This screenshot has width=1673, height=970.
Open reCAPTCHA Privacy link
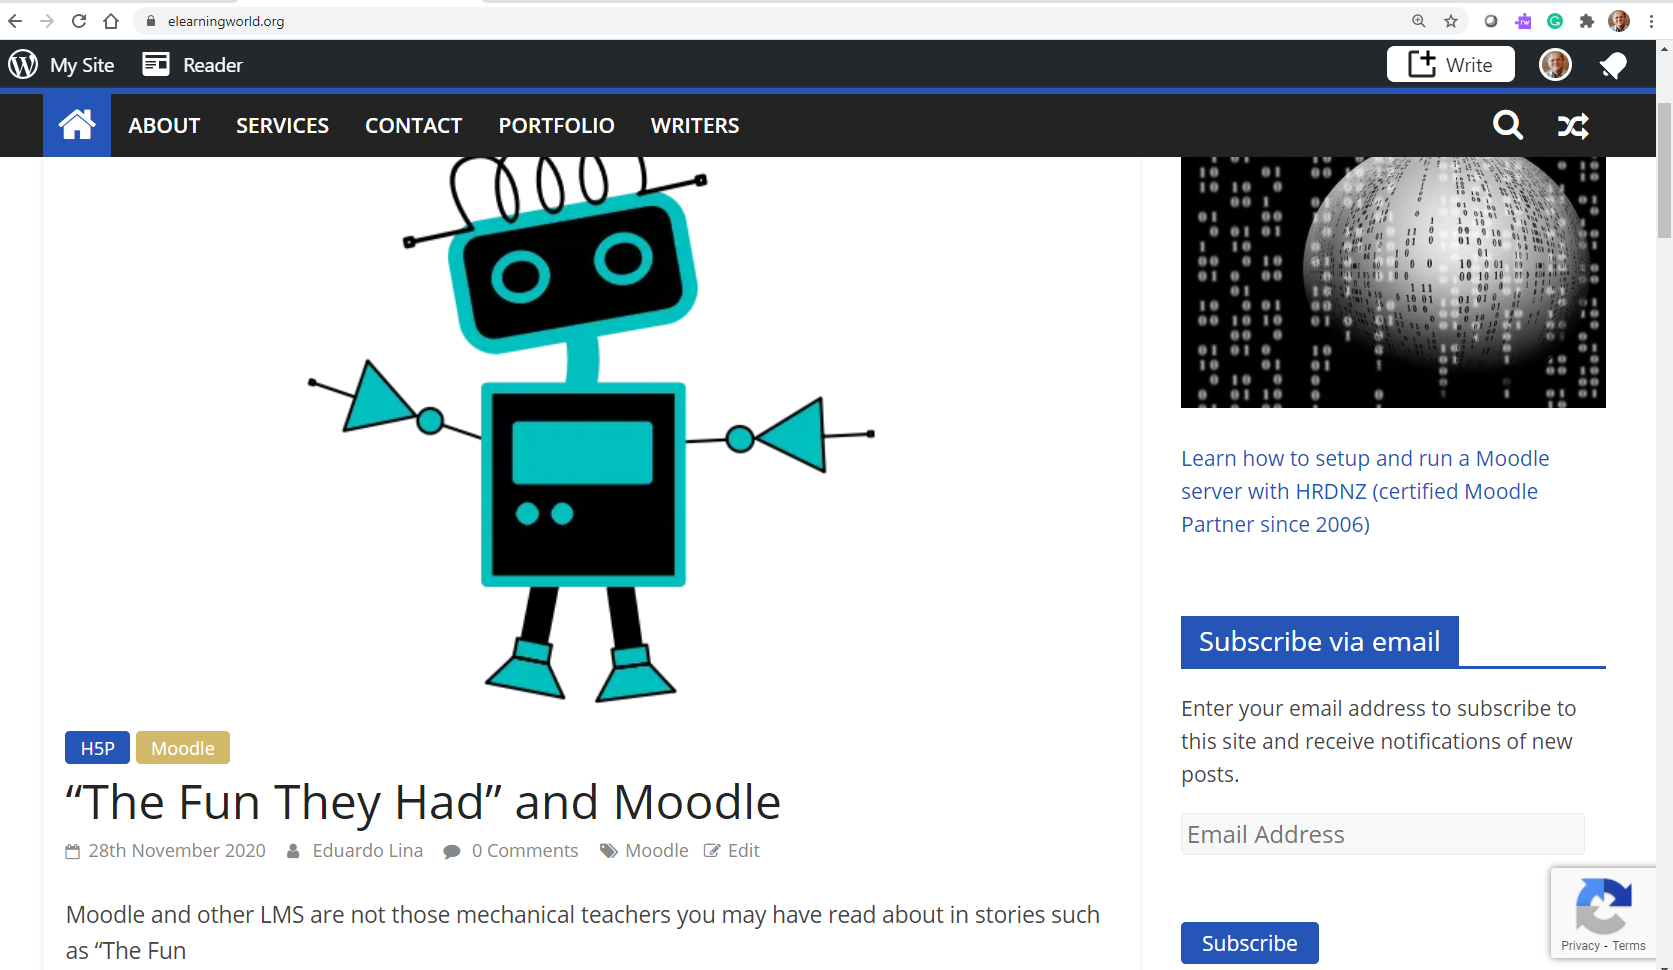tap(1580, 946)
